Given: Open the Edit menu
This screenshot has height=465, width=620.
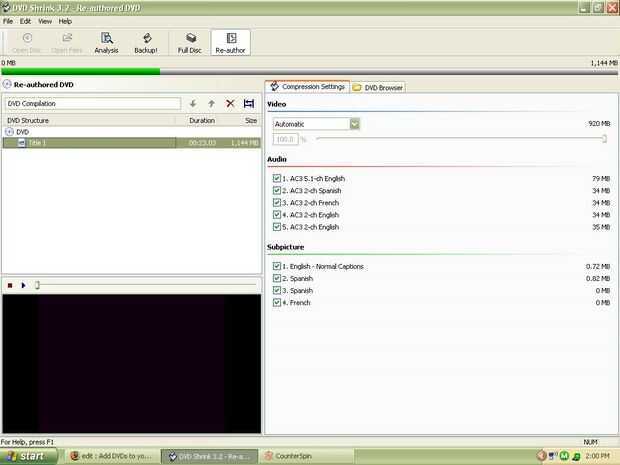Looking at the screenshot, I should 25,21.
